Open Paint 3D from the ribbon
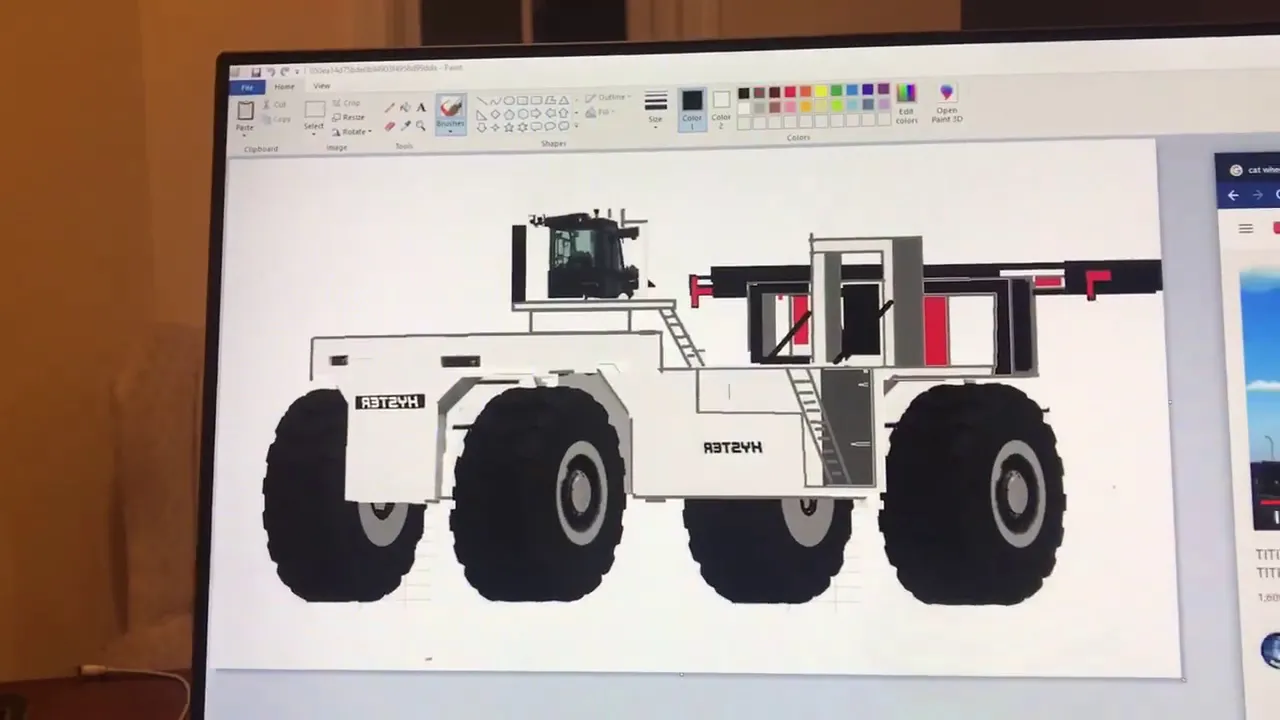Image resolution: width=1280 pixels, height=720 pixels. [x=947, y=103]
